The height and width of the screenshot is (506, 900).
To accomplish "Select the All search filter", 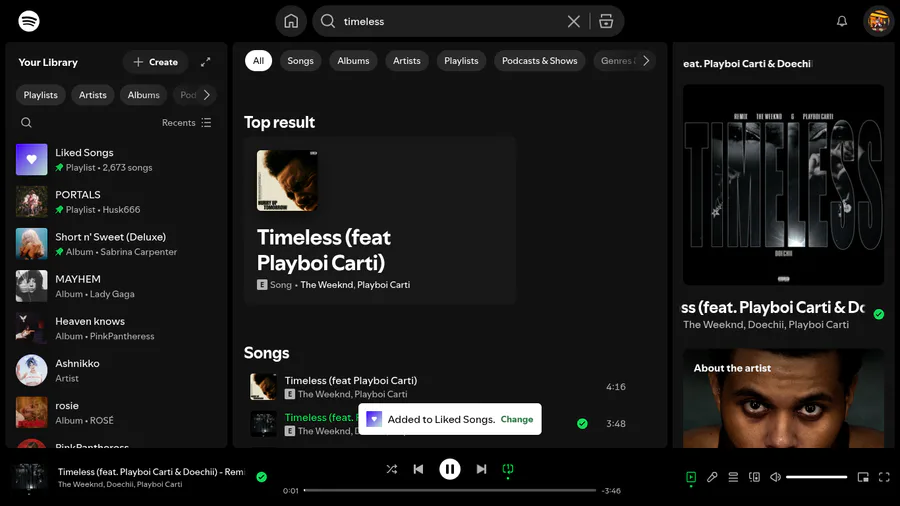I will pyautogui.click(x=258, y=60).
